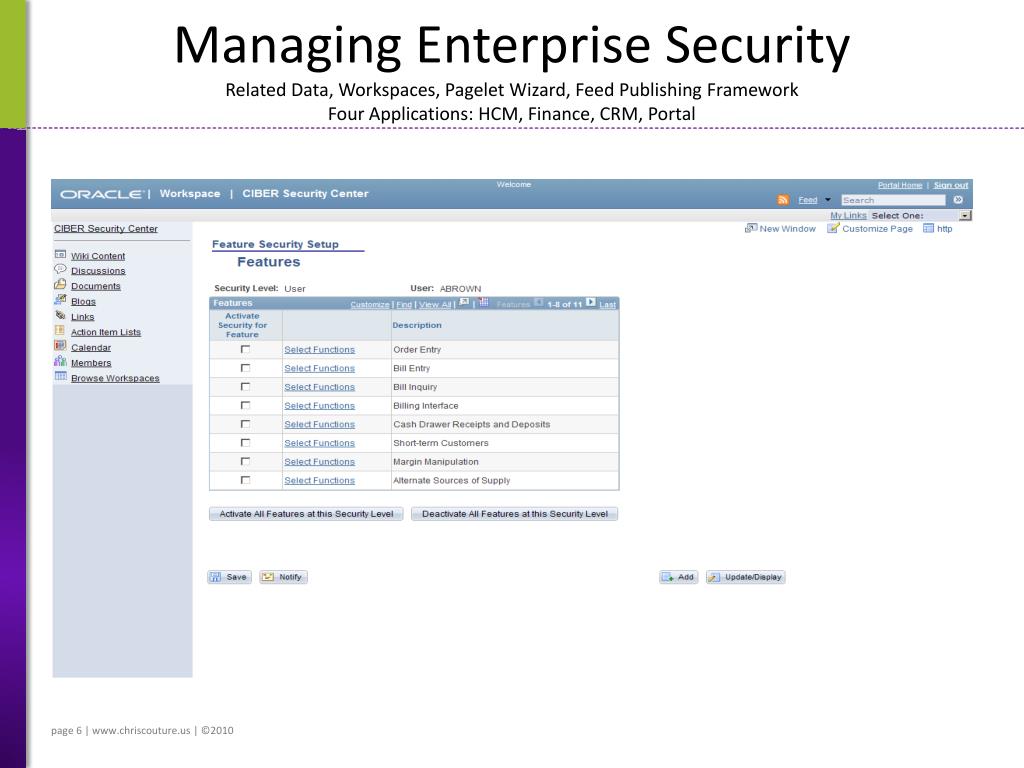
Task: Show next rows arrow in Features grid
Action: coord(590,302)
